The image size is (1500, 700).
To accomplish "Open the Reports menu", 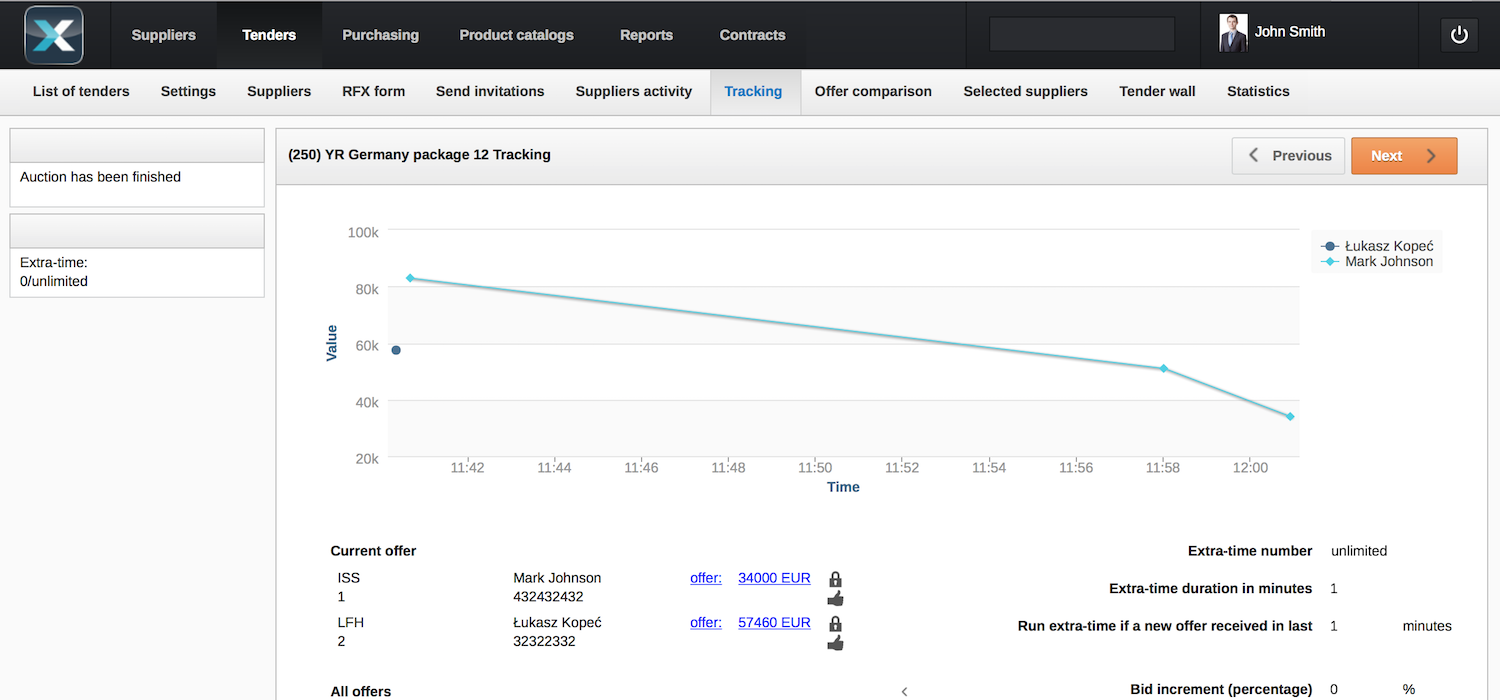I will pos(646,35).
